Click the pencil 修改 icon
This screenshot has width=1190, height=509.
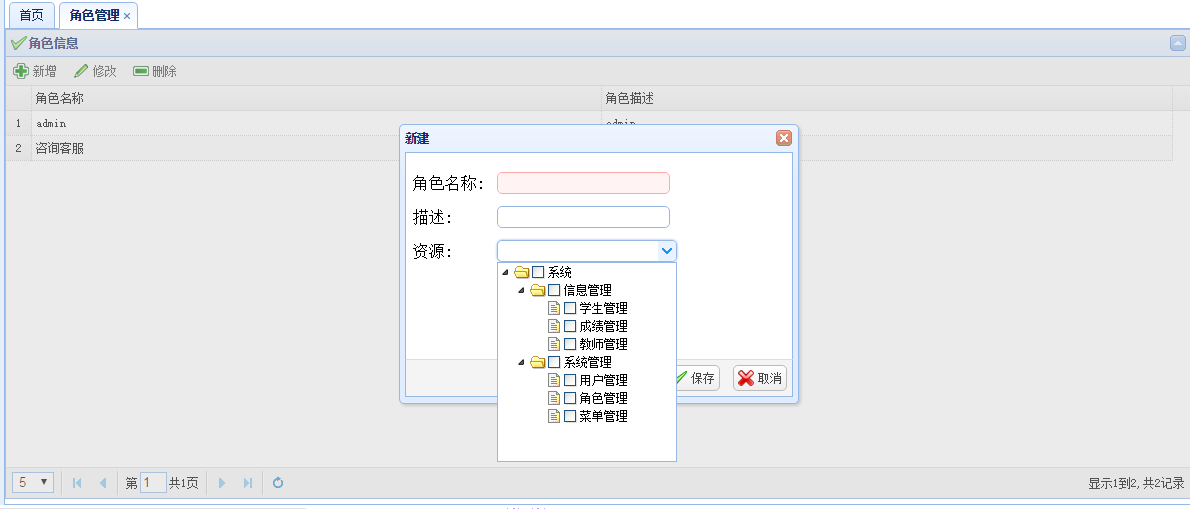click(x=81, y=71)
